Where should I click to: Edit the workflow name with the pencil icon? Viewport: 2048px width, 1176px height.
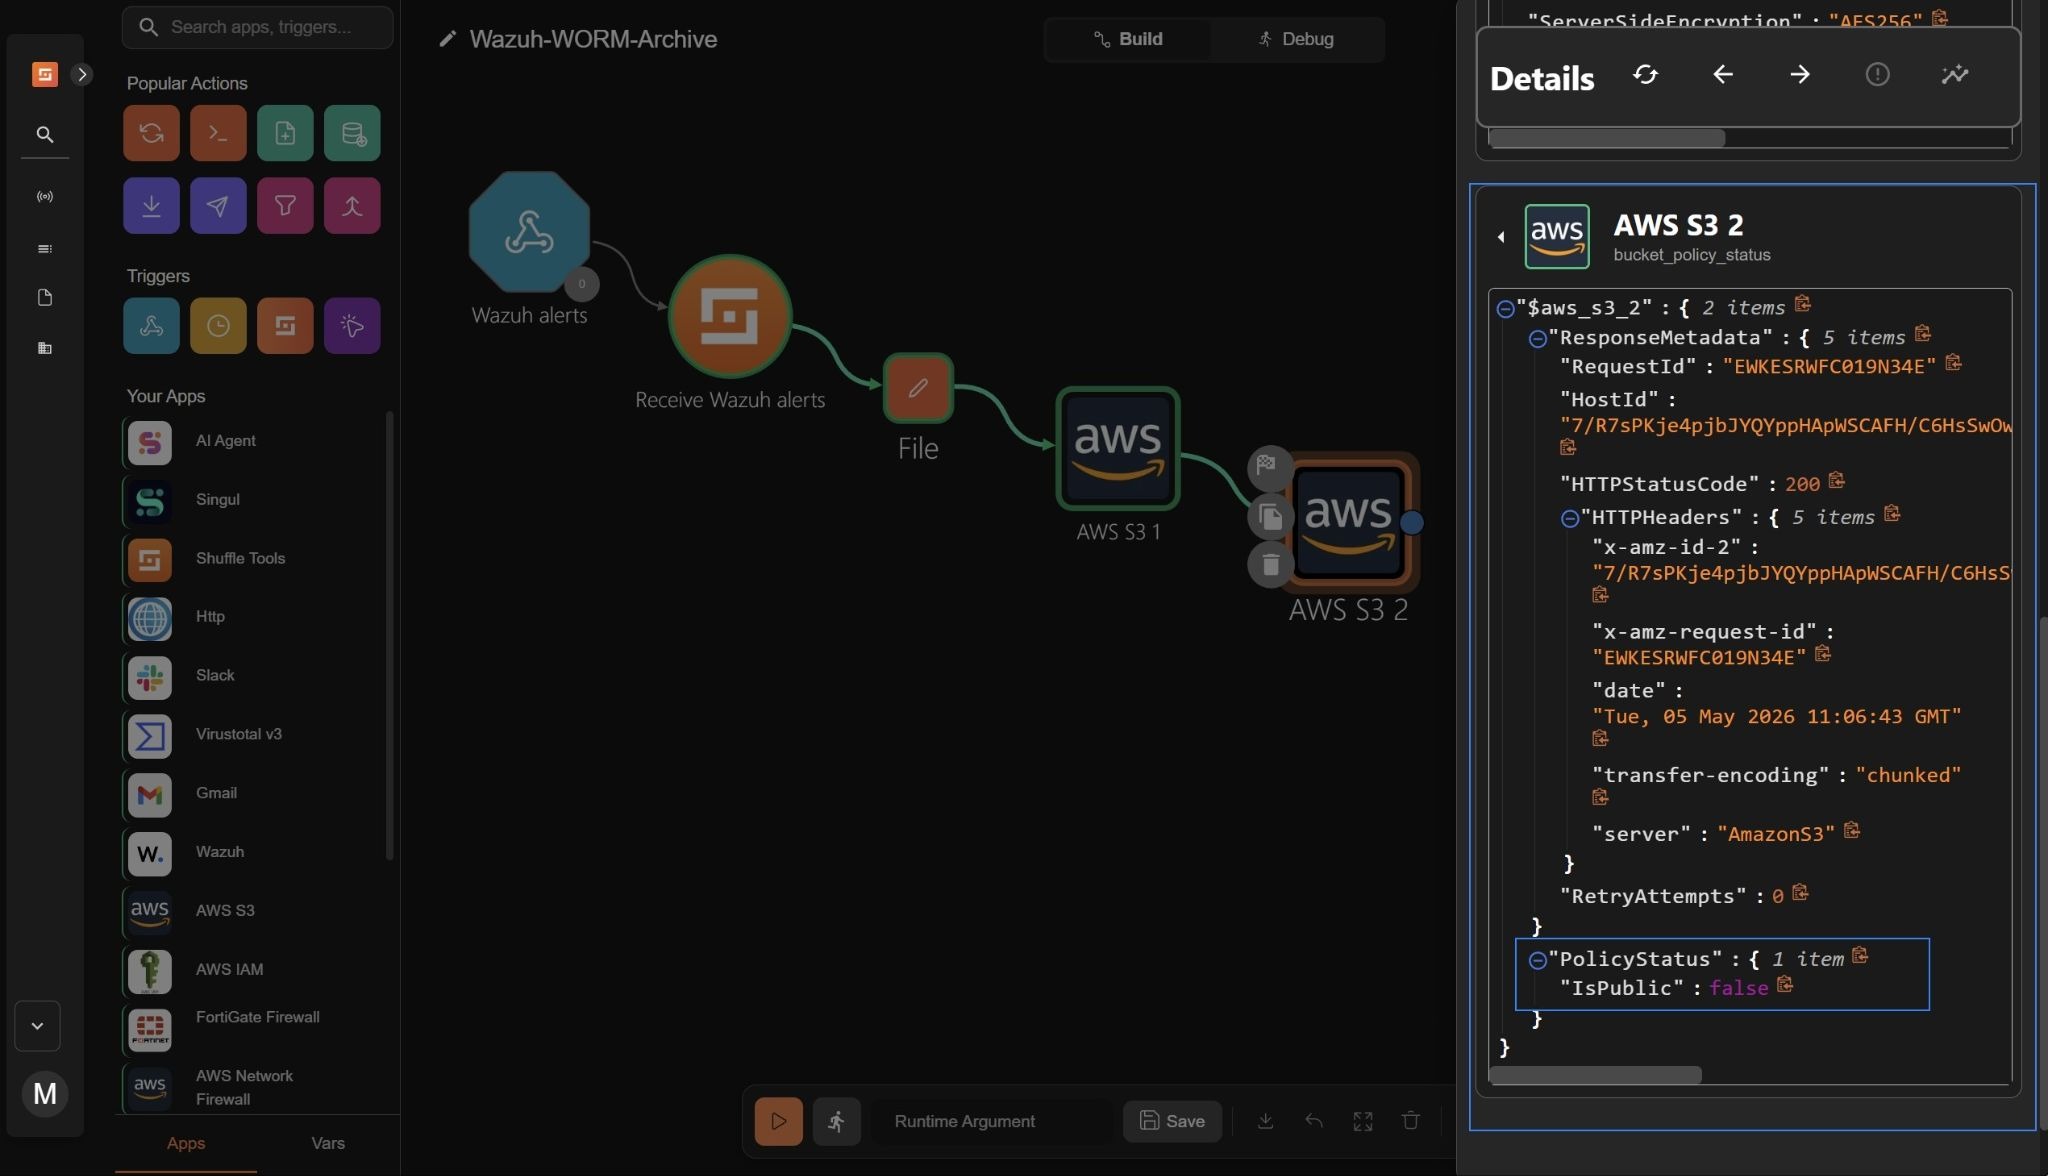pyautogui.click(x=448, y=39)
